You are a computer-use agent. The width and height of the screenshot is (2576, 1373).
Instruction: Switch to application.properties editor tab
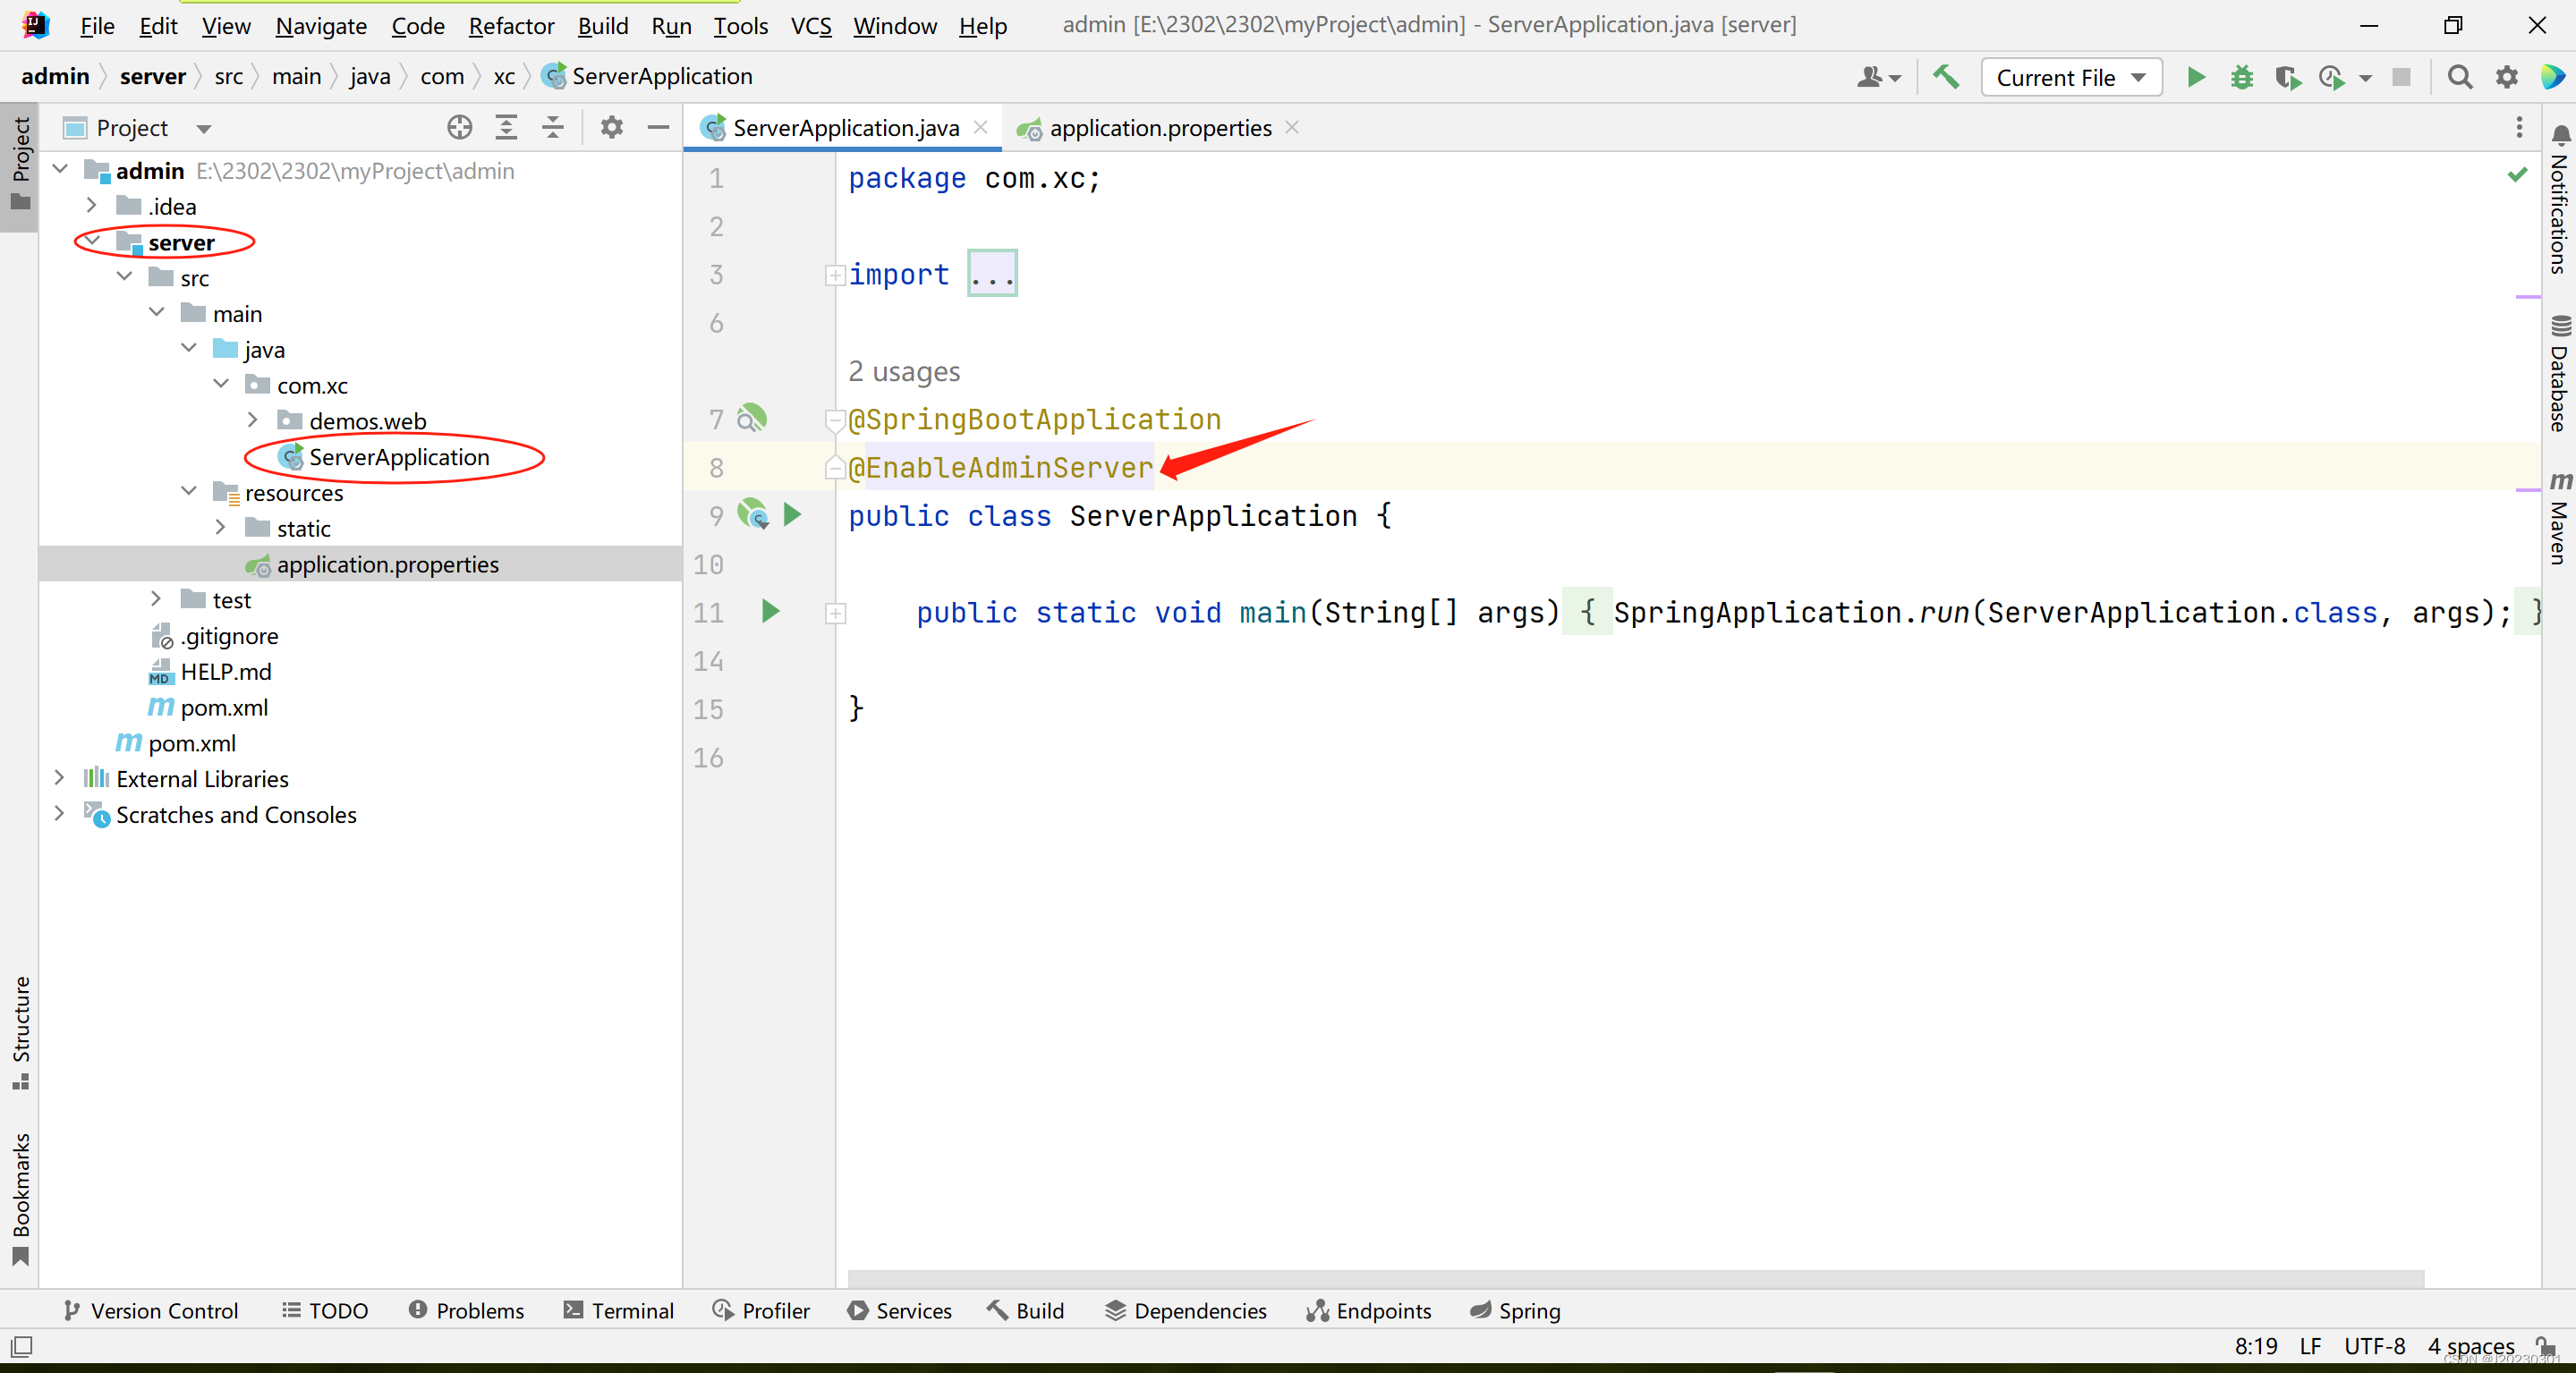coord(1158,128)
